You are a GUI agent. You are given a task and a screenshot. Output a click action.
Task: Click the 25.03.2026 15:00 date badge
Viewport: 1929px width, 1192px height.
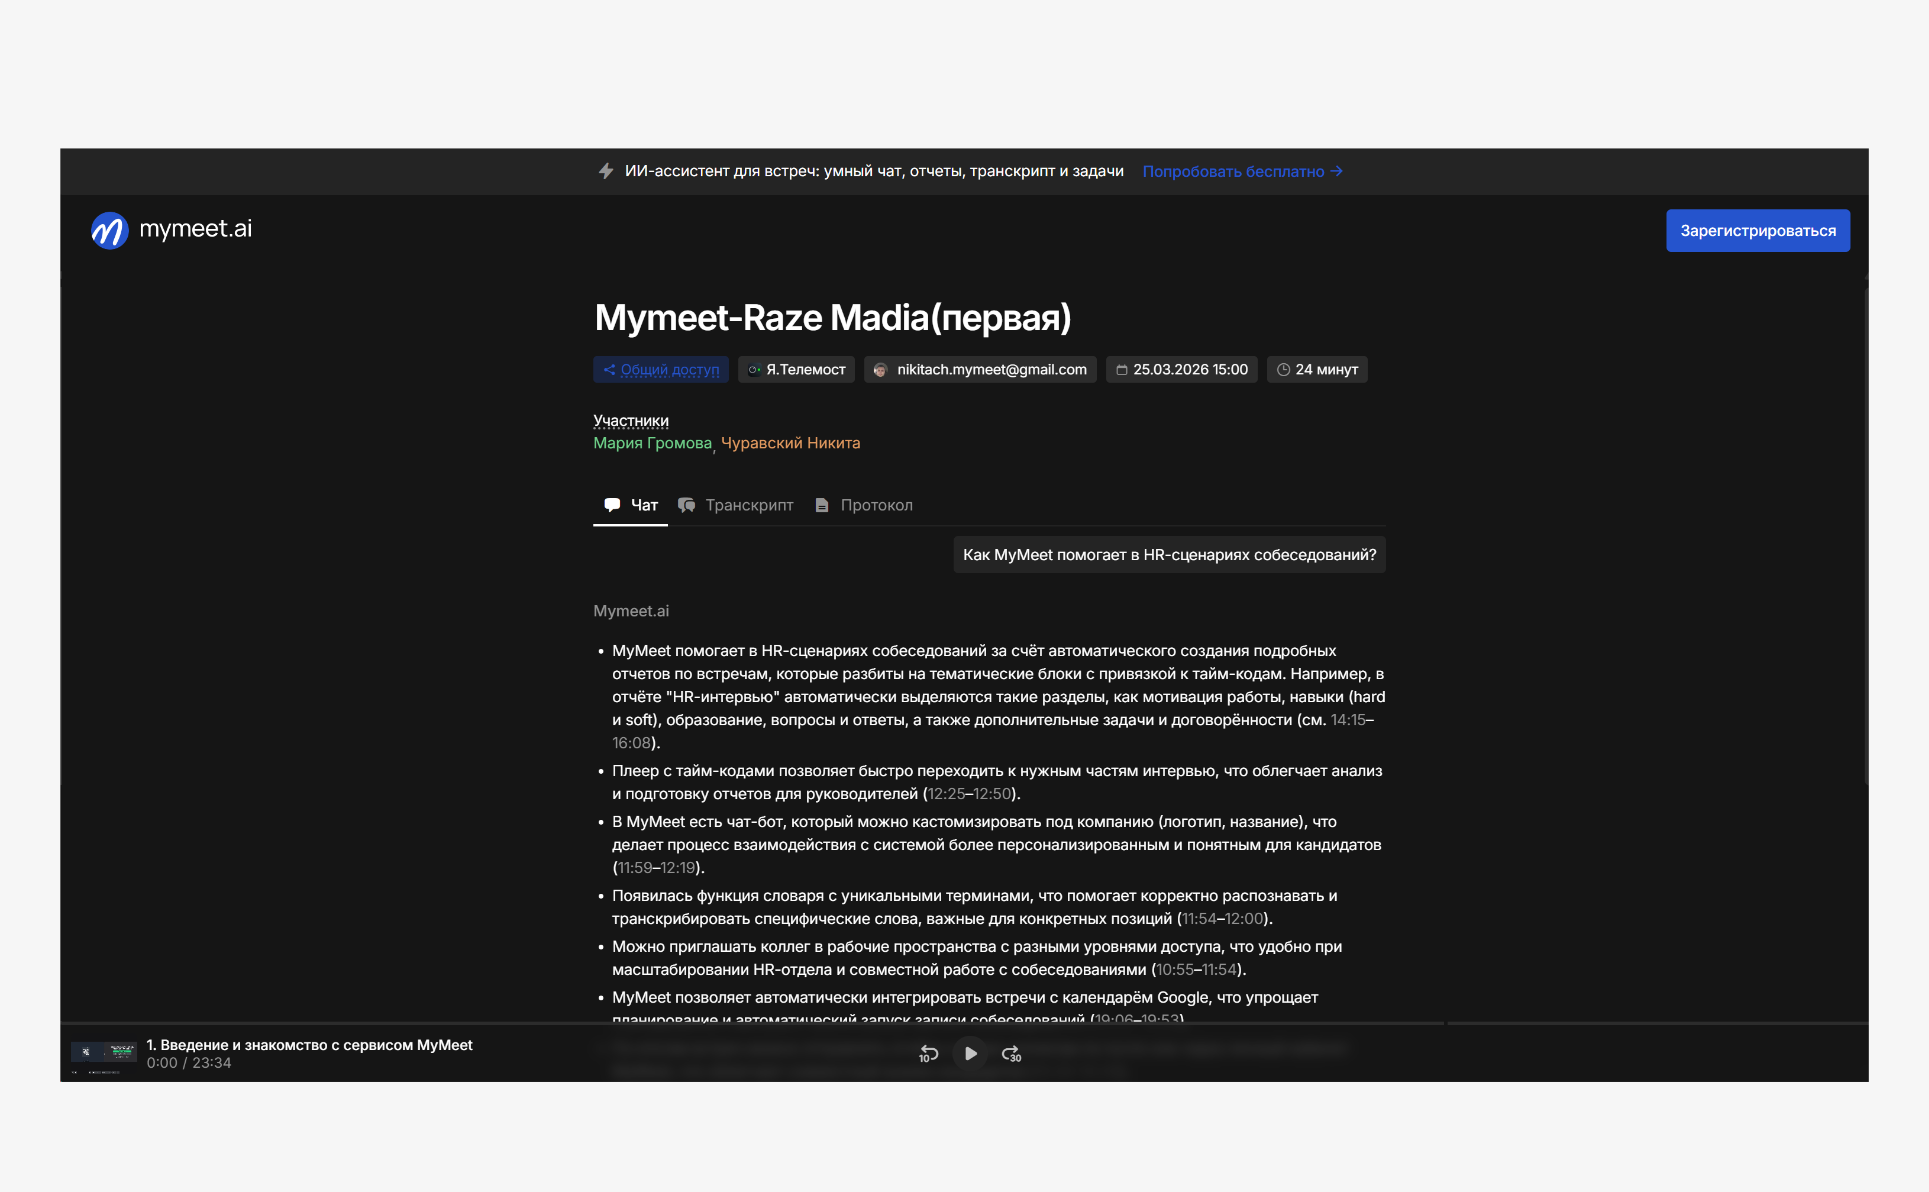coord(1181,370)
